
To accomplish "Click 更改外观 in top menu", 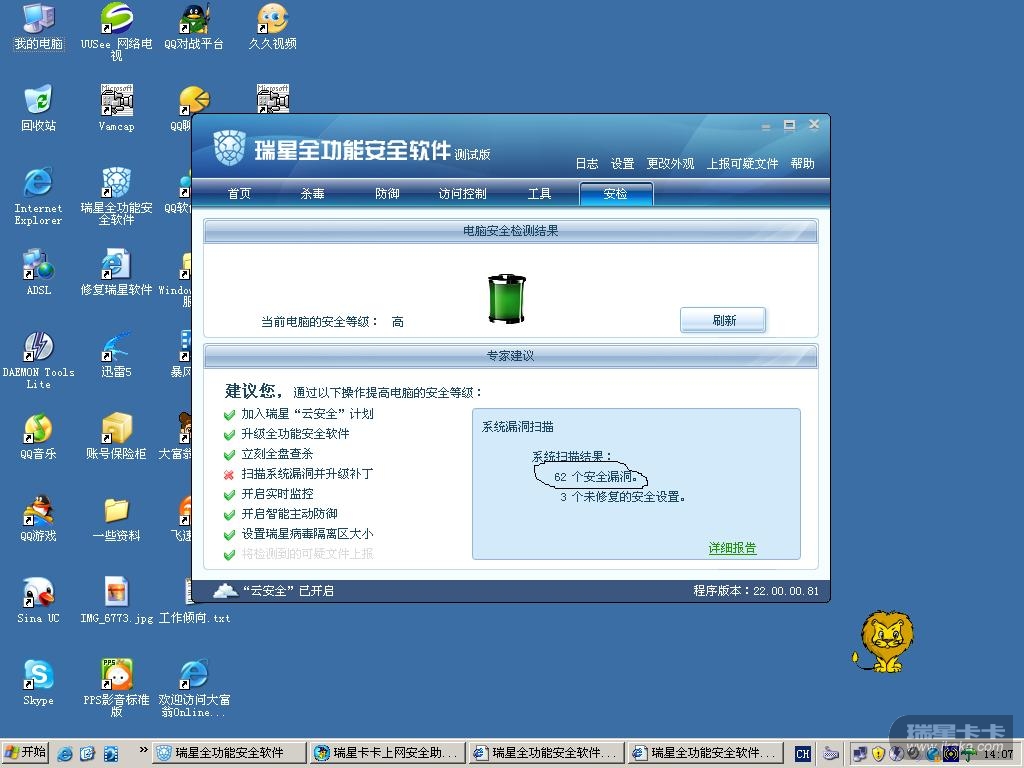I will [670, 164].
